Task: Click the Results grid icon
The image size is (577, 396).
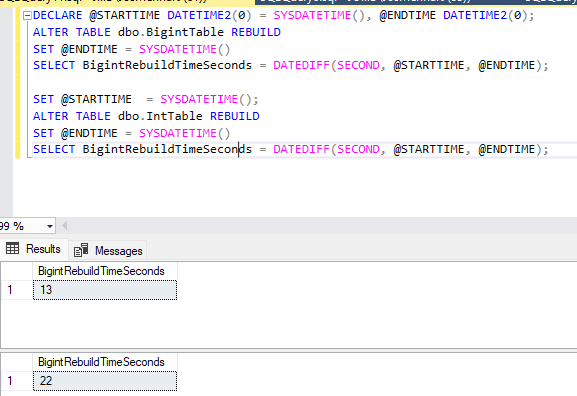Action: (x=13, y=249)
